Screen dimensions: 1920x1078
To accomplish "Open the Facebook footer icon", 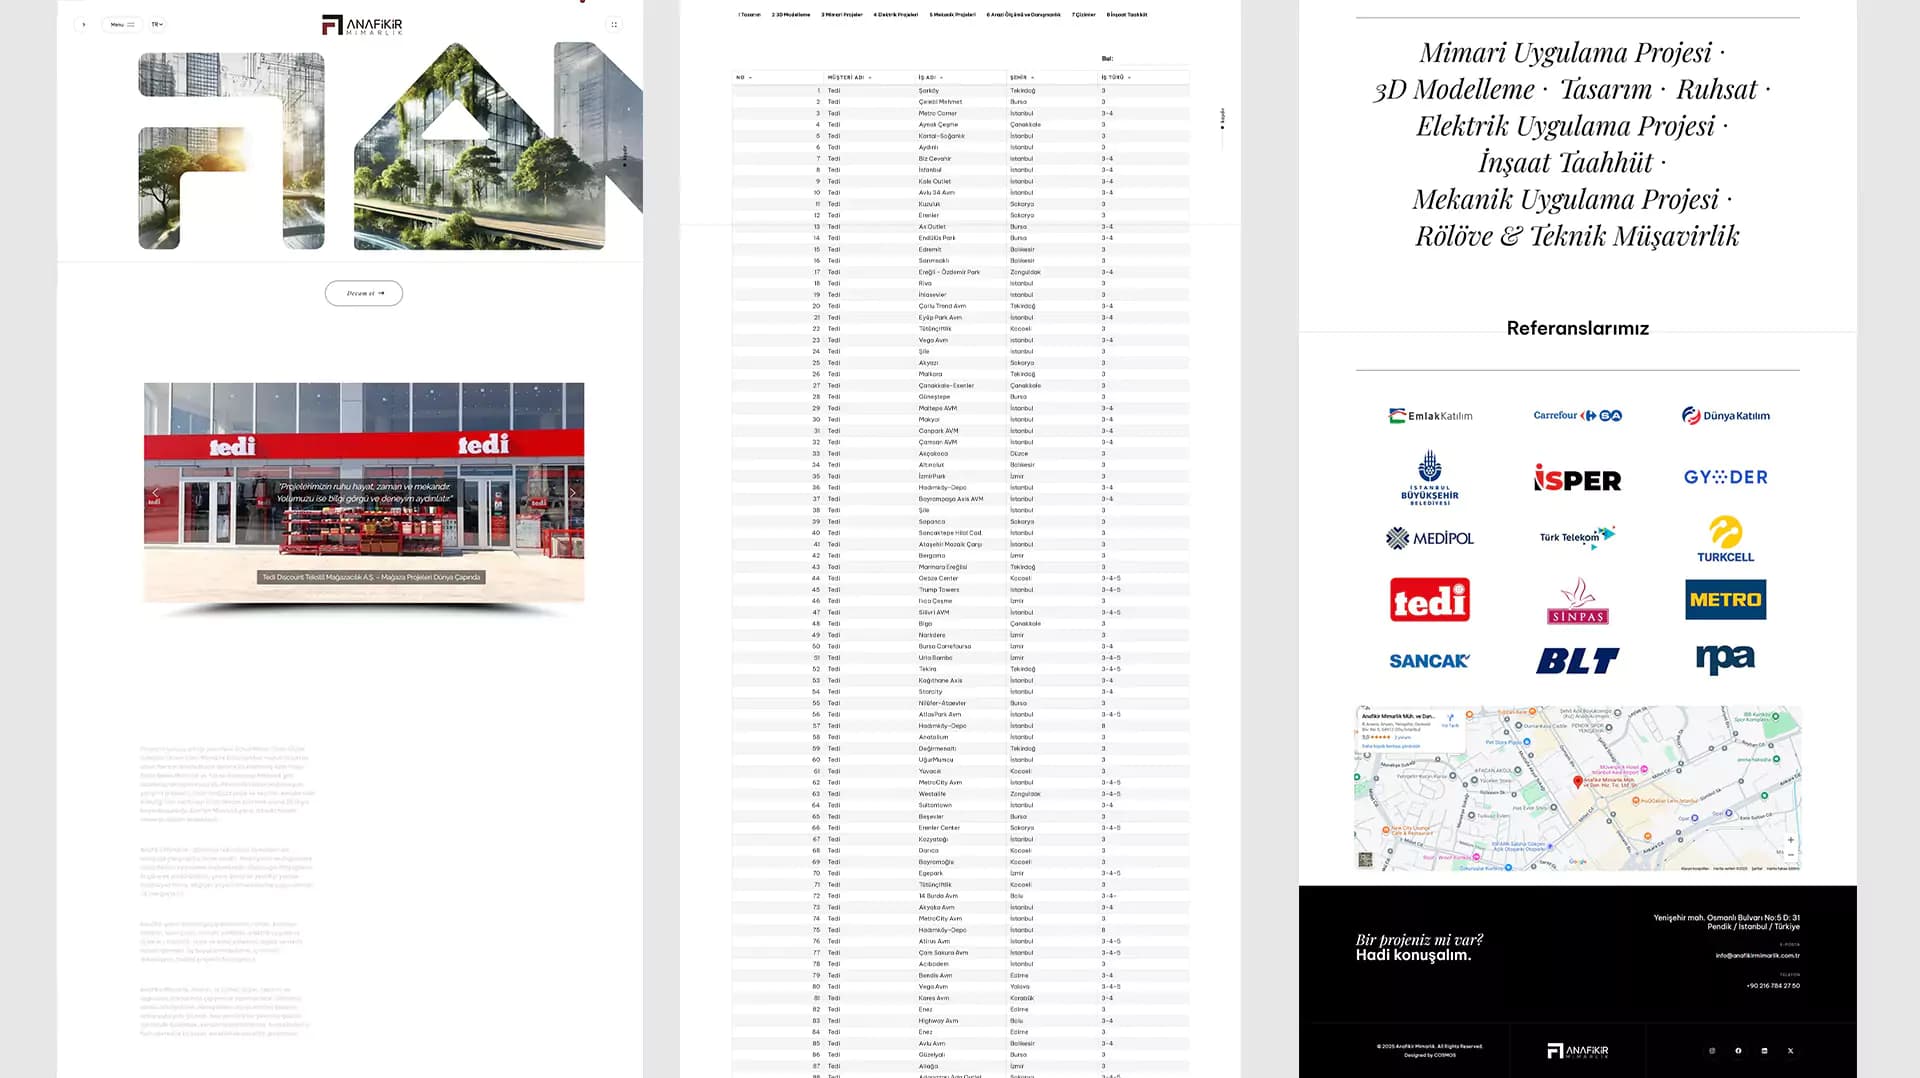I will (x=1738, y=1051).
